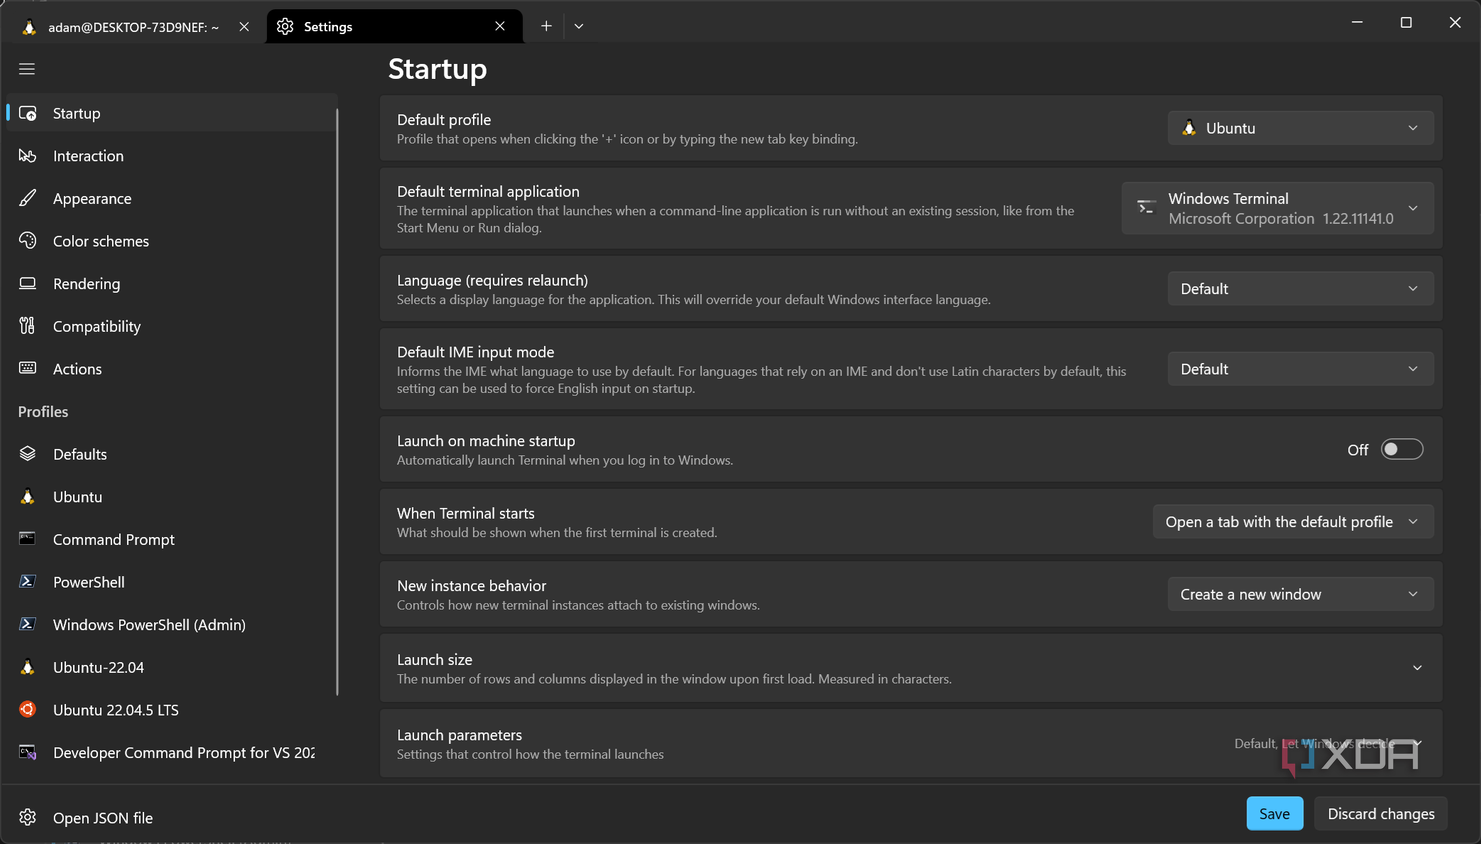This screenshot has width=1481, height=844.
Task: Click the Developer Command Prompt for VS icon
Action: [28, 752]
